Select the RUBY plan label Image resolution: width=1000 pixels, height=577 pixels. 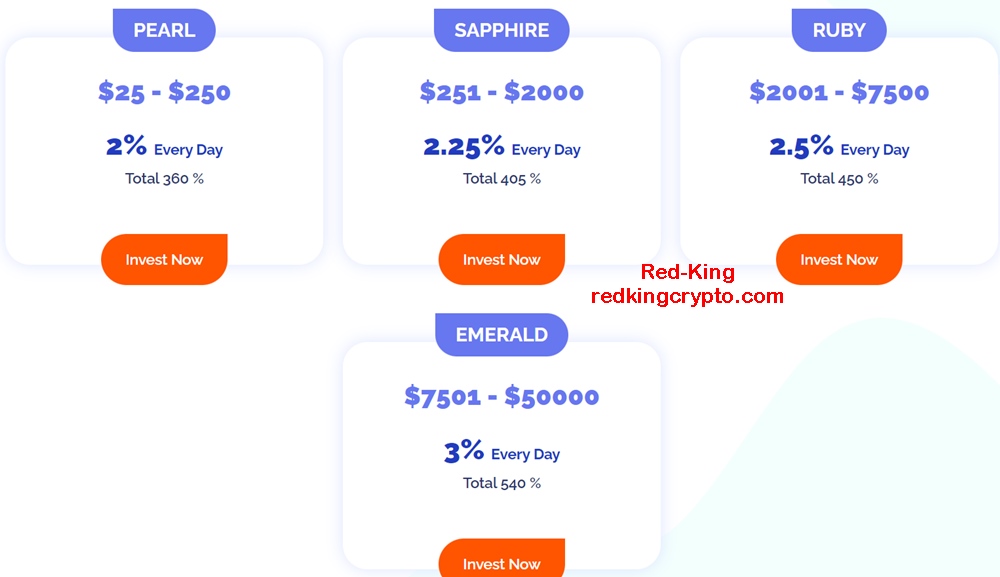(839, 30)
